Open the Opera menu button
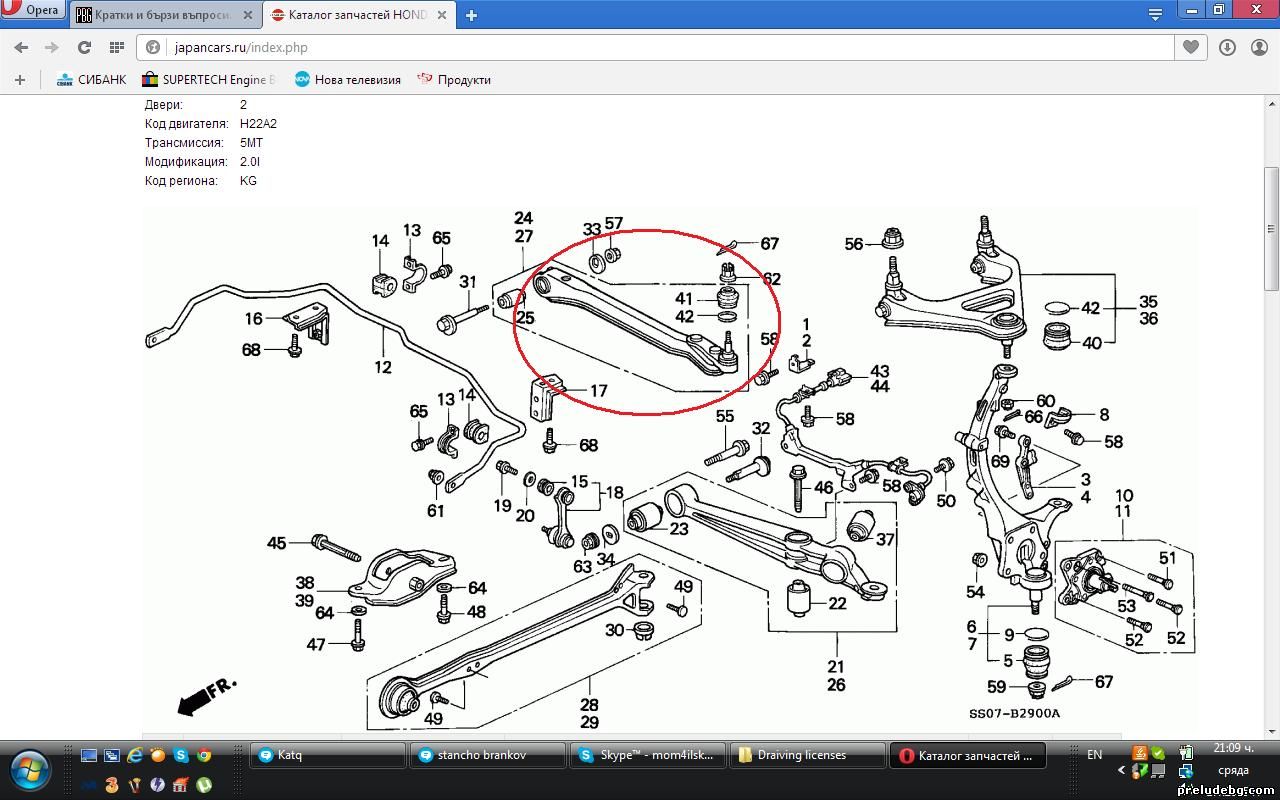1280x800 pixels. pyautogui.click(x=34, y=11)
